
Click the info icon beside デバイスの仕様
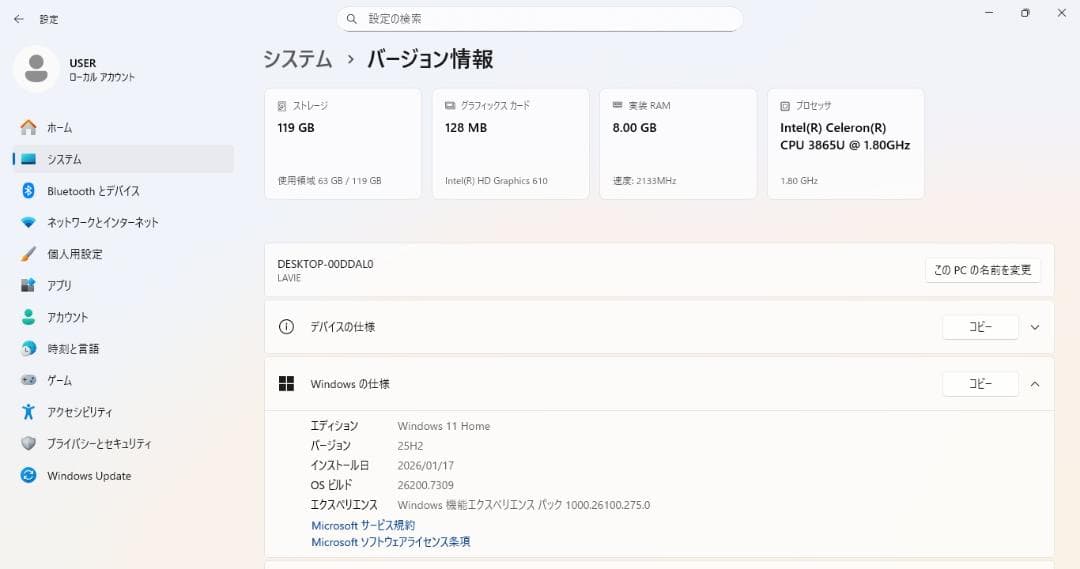coord(287,327)
